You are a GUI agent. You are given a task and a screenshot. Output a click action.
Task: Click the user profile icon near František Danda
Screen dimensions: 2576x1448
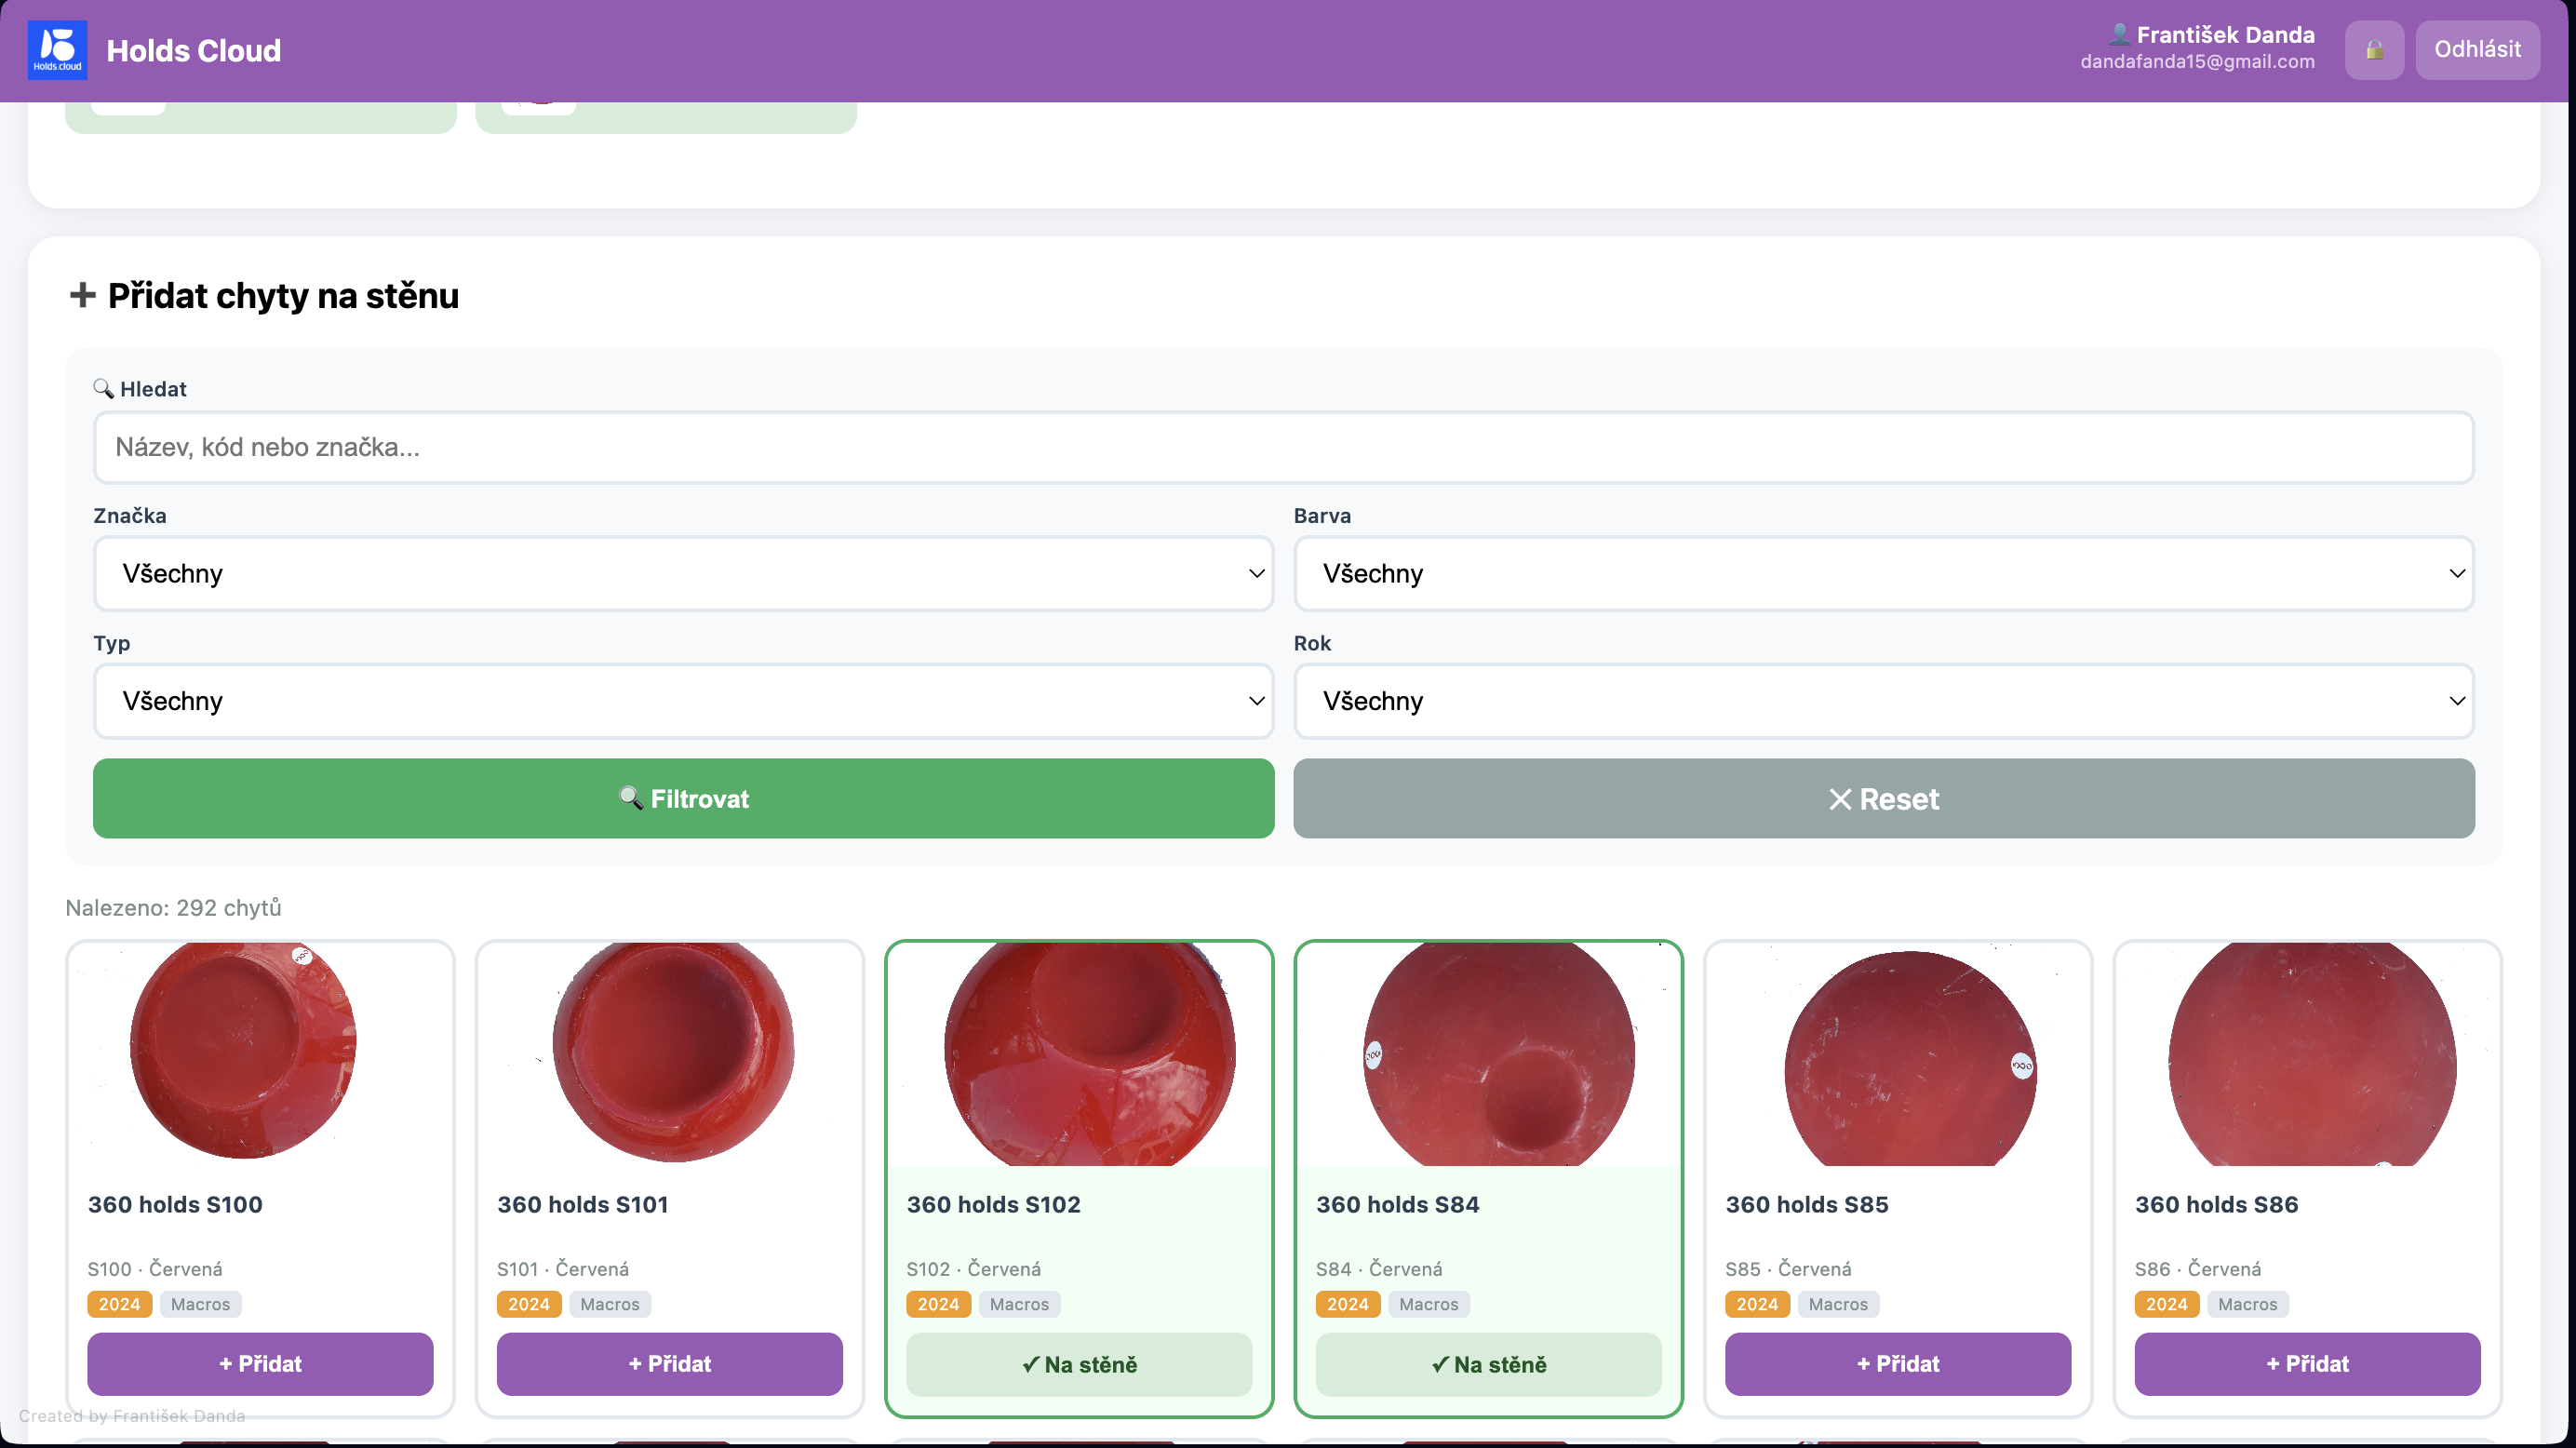2119,35
